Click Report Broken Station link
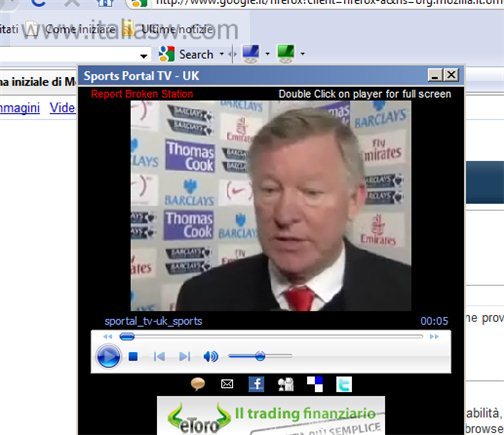 [x=142, y=94]
